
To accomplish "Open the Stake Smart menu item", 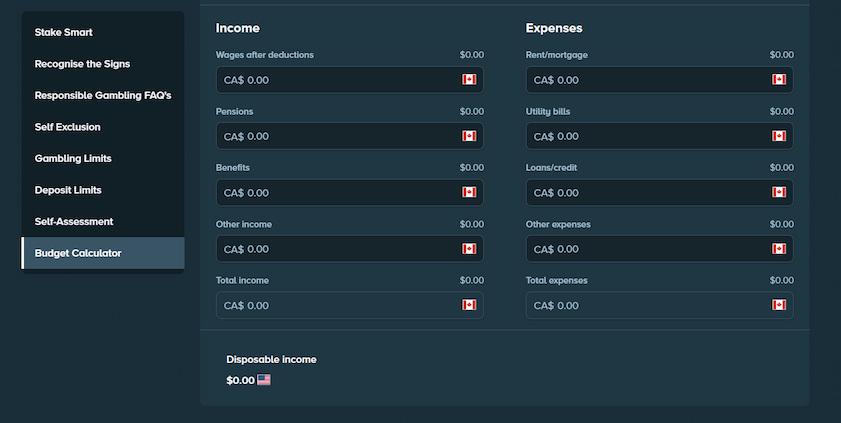I will (63, 32).
